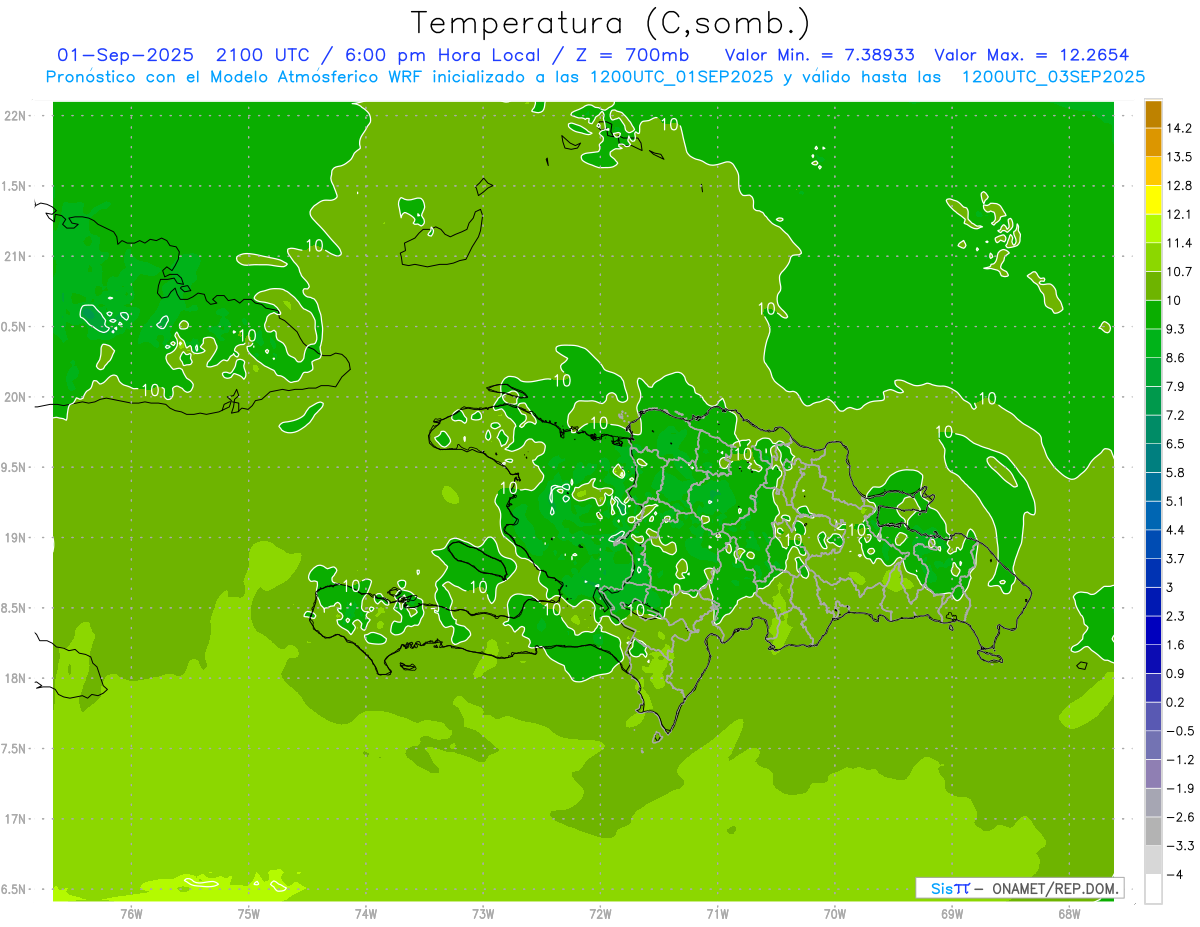Click the "3.7" color scale label
The width and height of the screenshot is (1200, 927).
pos(1177,558)
